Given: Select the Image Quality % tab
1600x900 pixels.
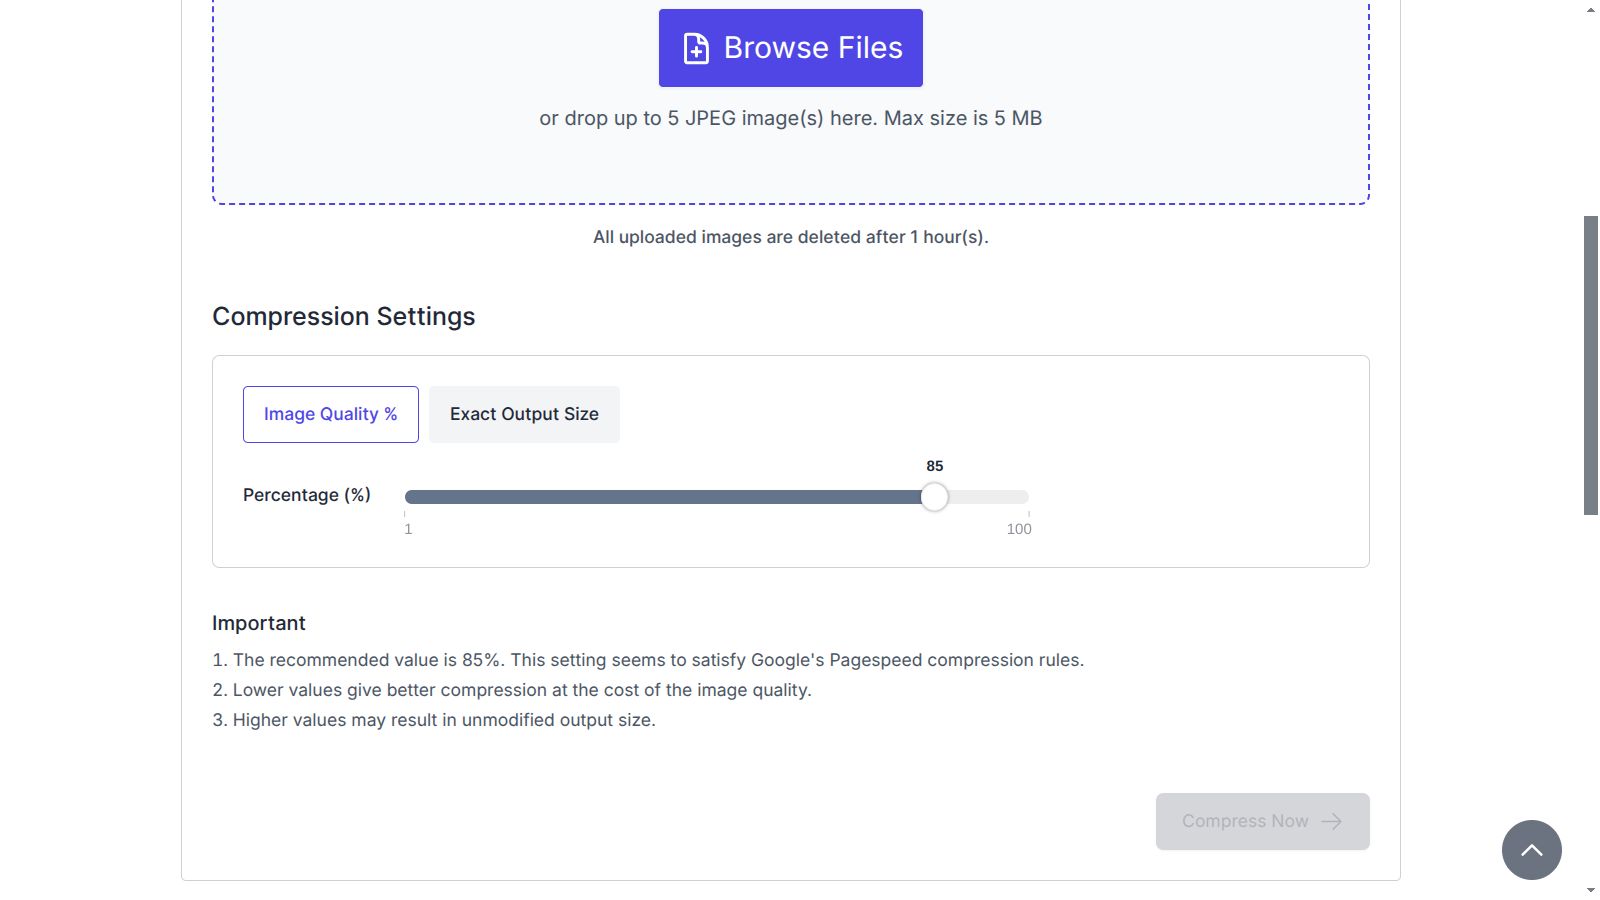Looking at the screenshot, I should coord(331,414).
